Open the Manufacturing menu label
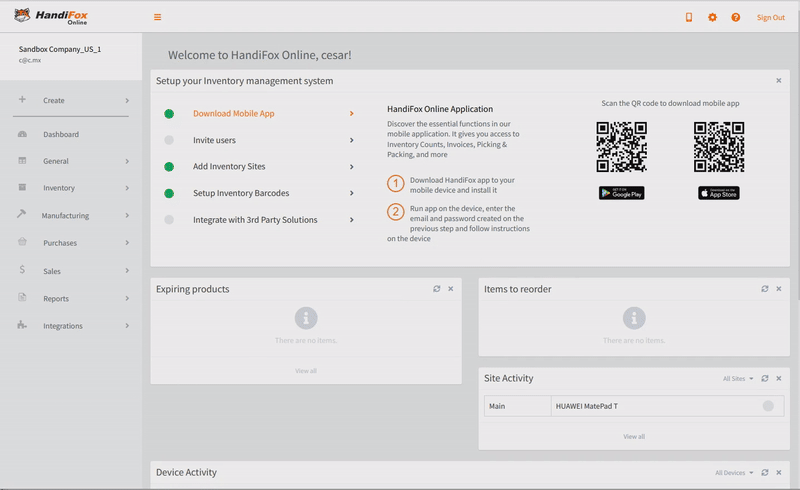This screenshot has width=800, height=490. [x=65, y=215]
